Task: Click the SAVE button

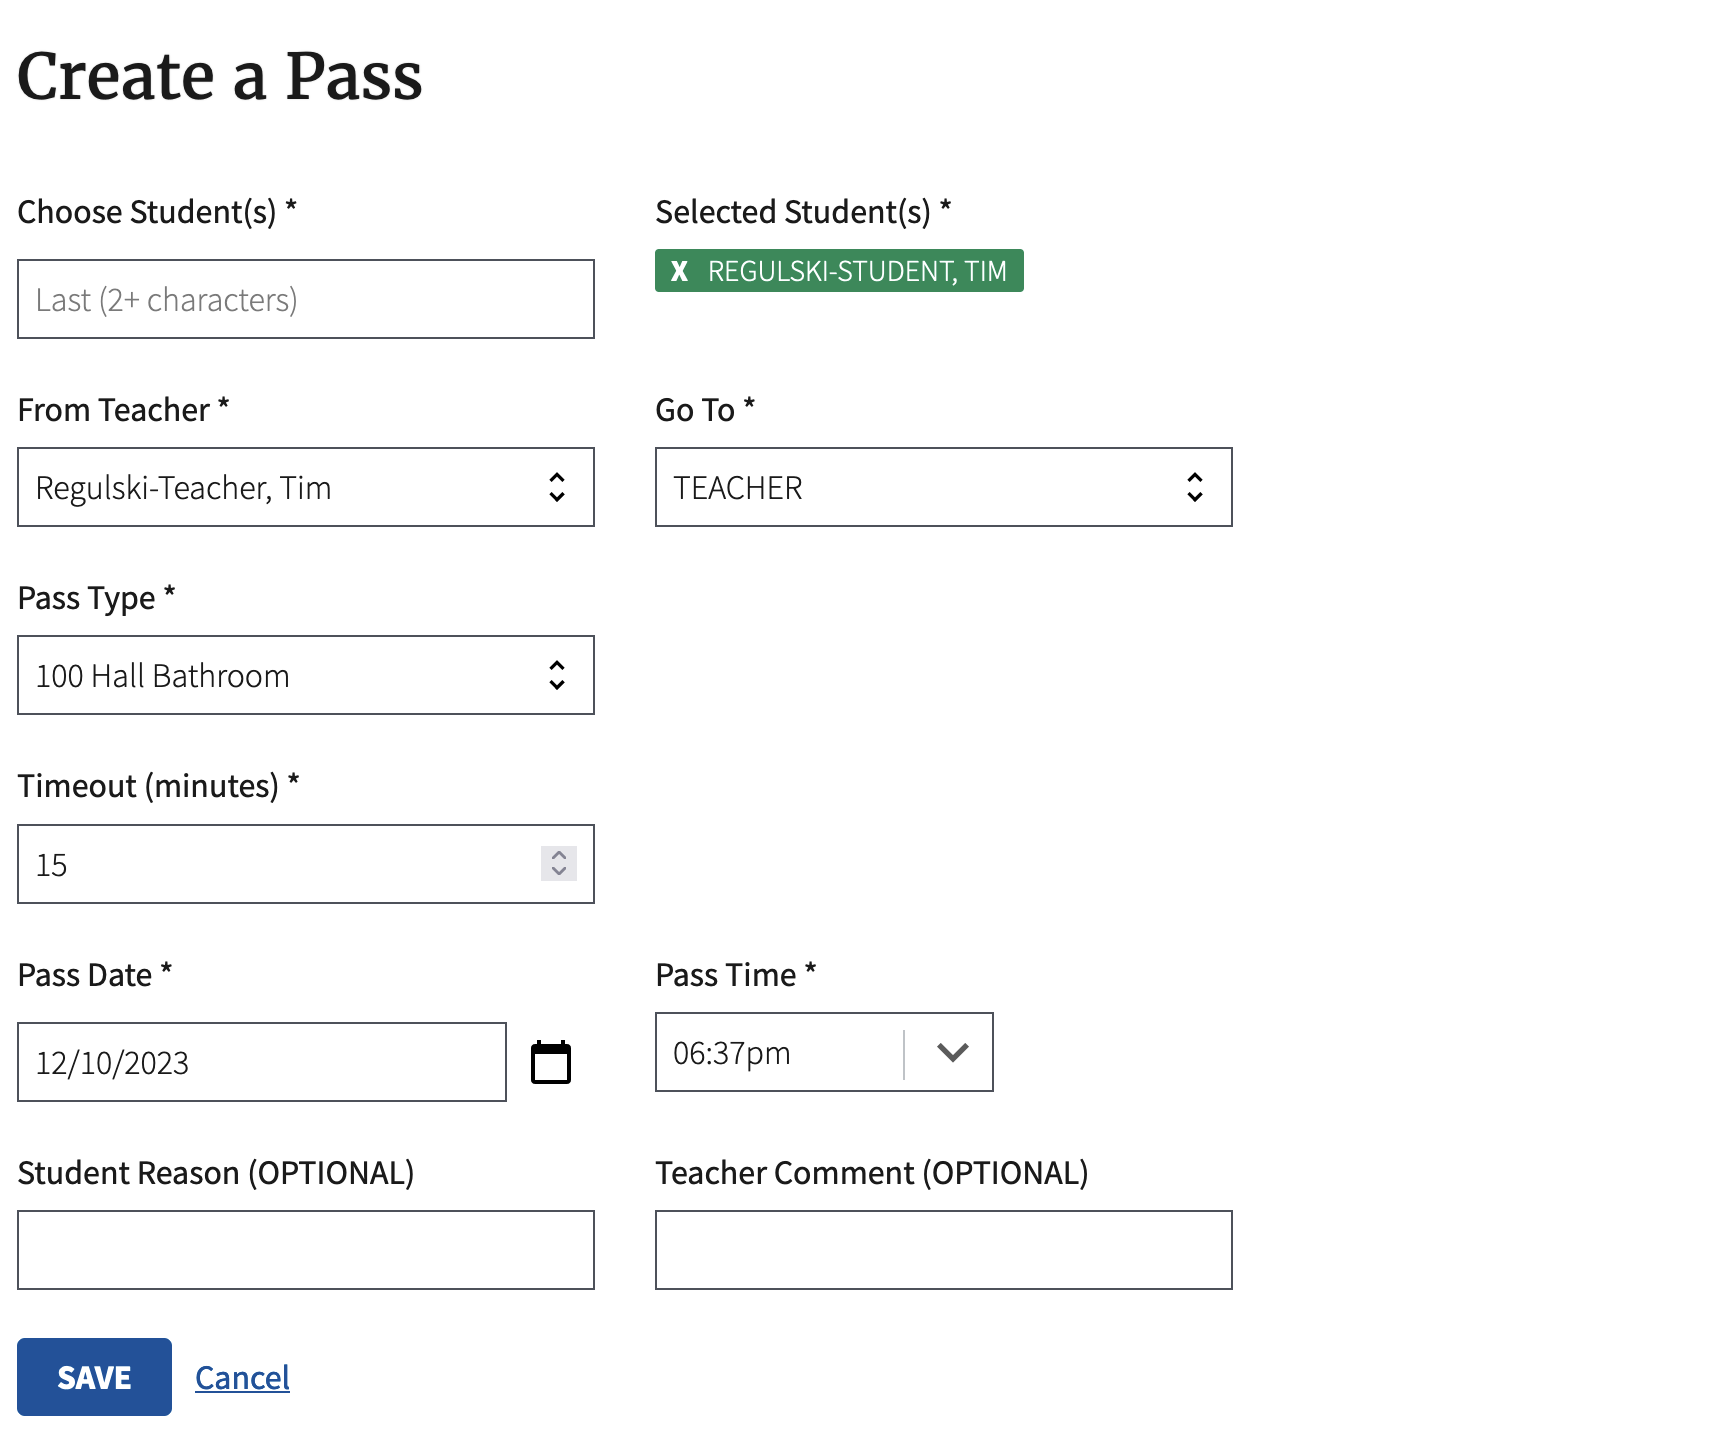Action: click(94, 1377)
